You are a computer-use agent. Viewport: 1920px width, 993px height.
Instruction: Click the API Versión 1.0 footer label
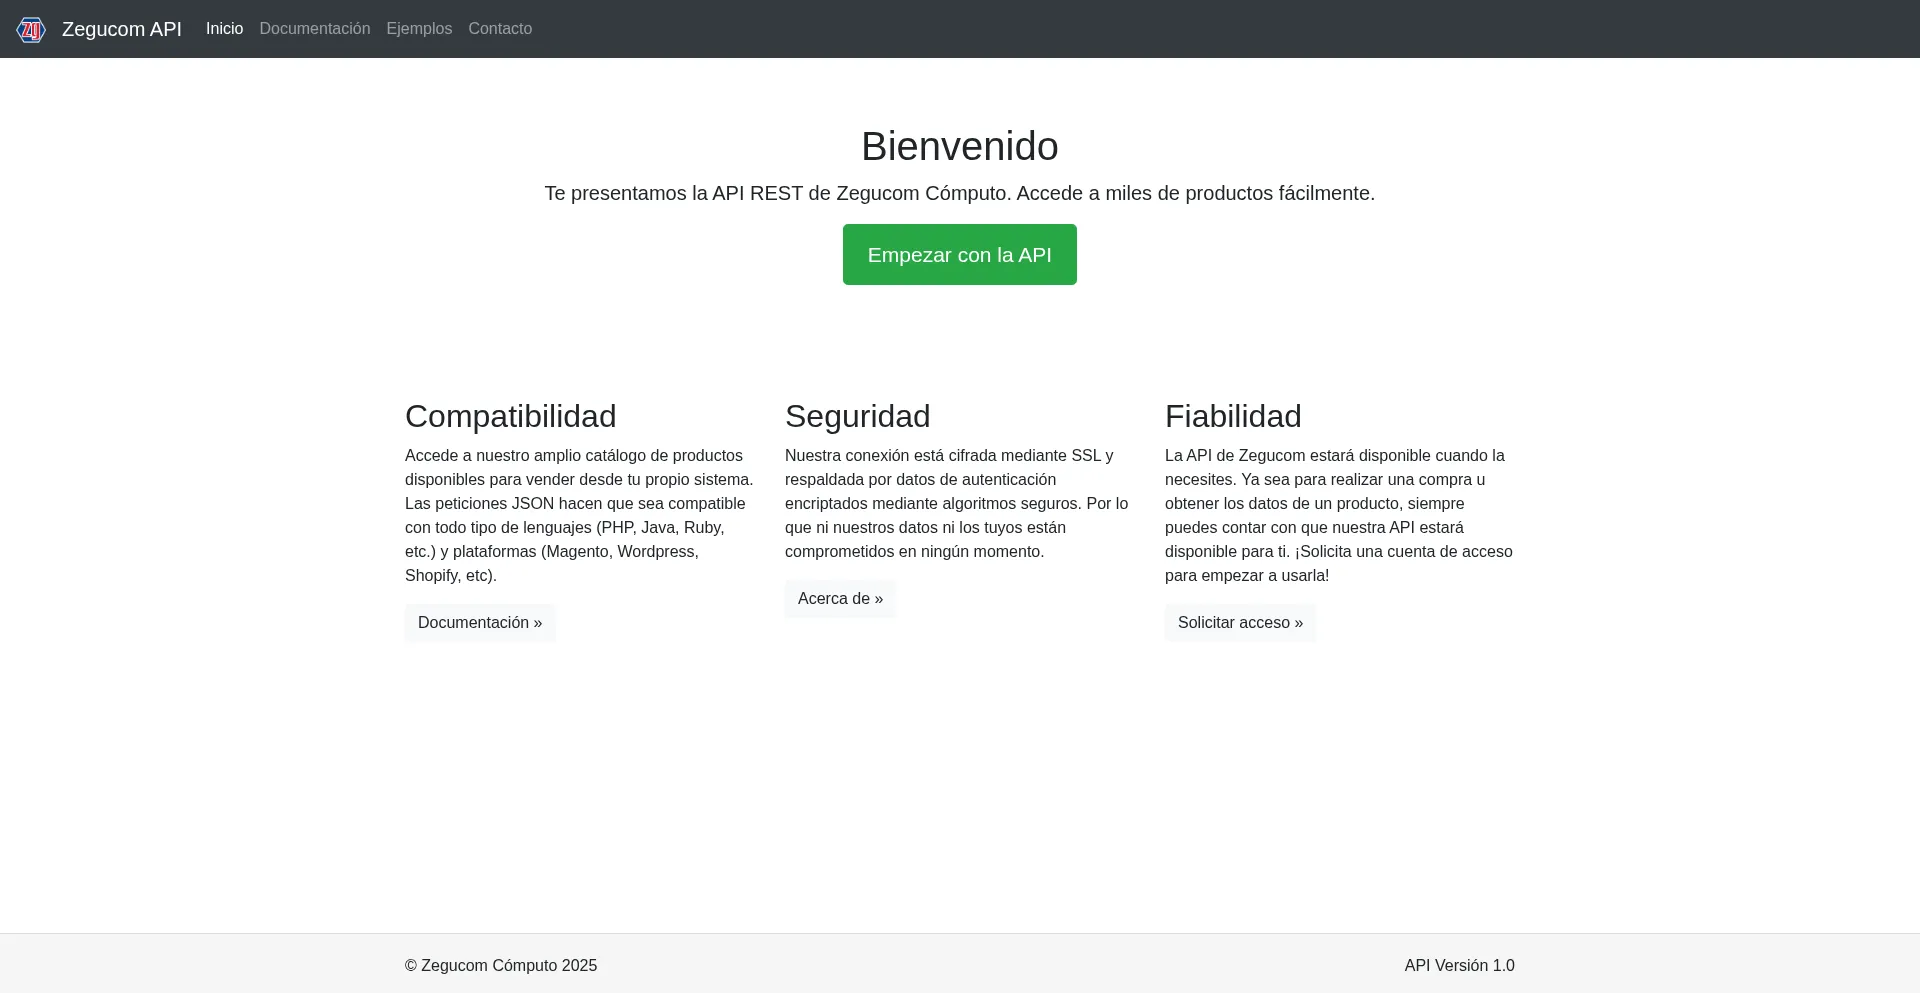pos(1459,965)
